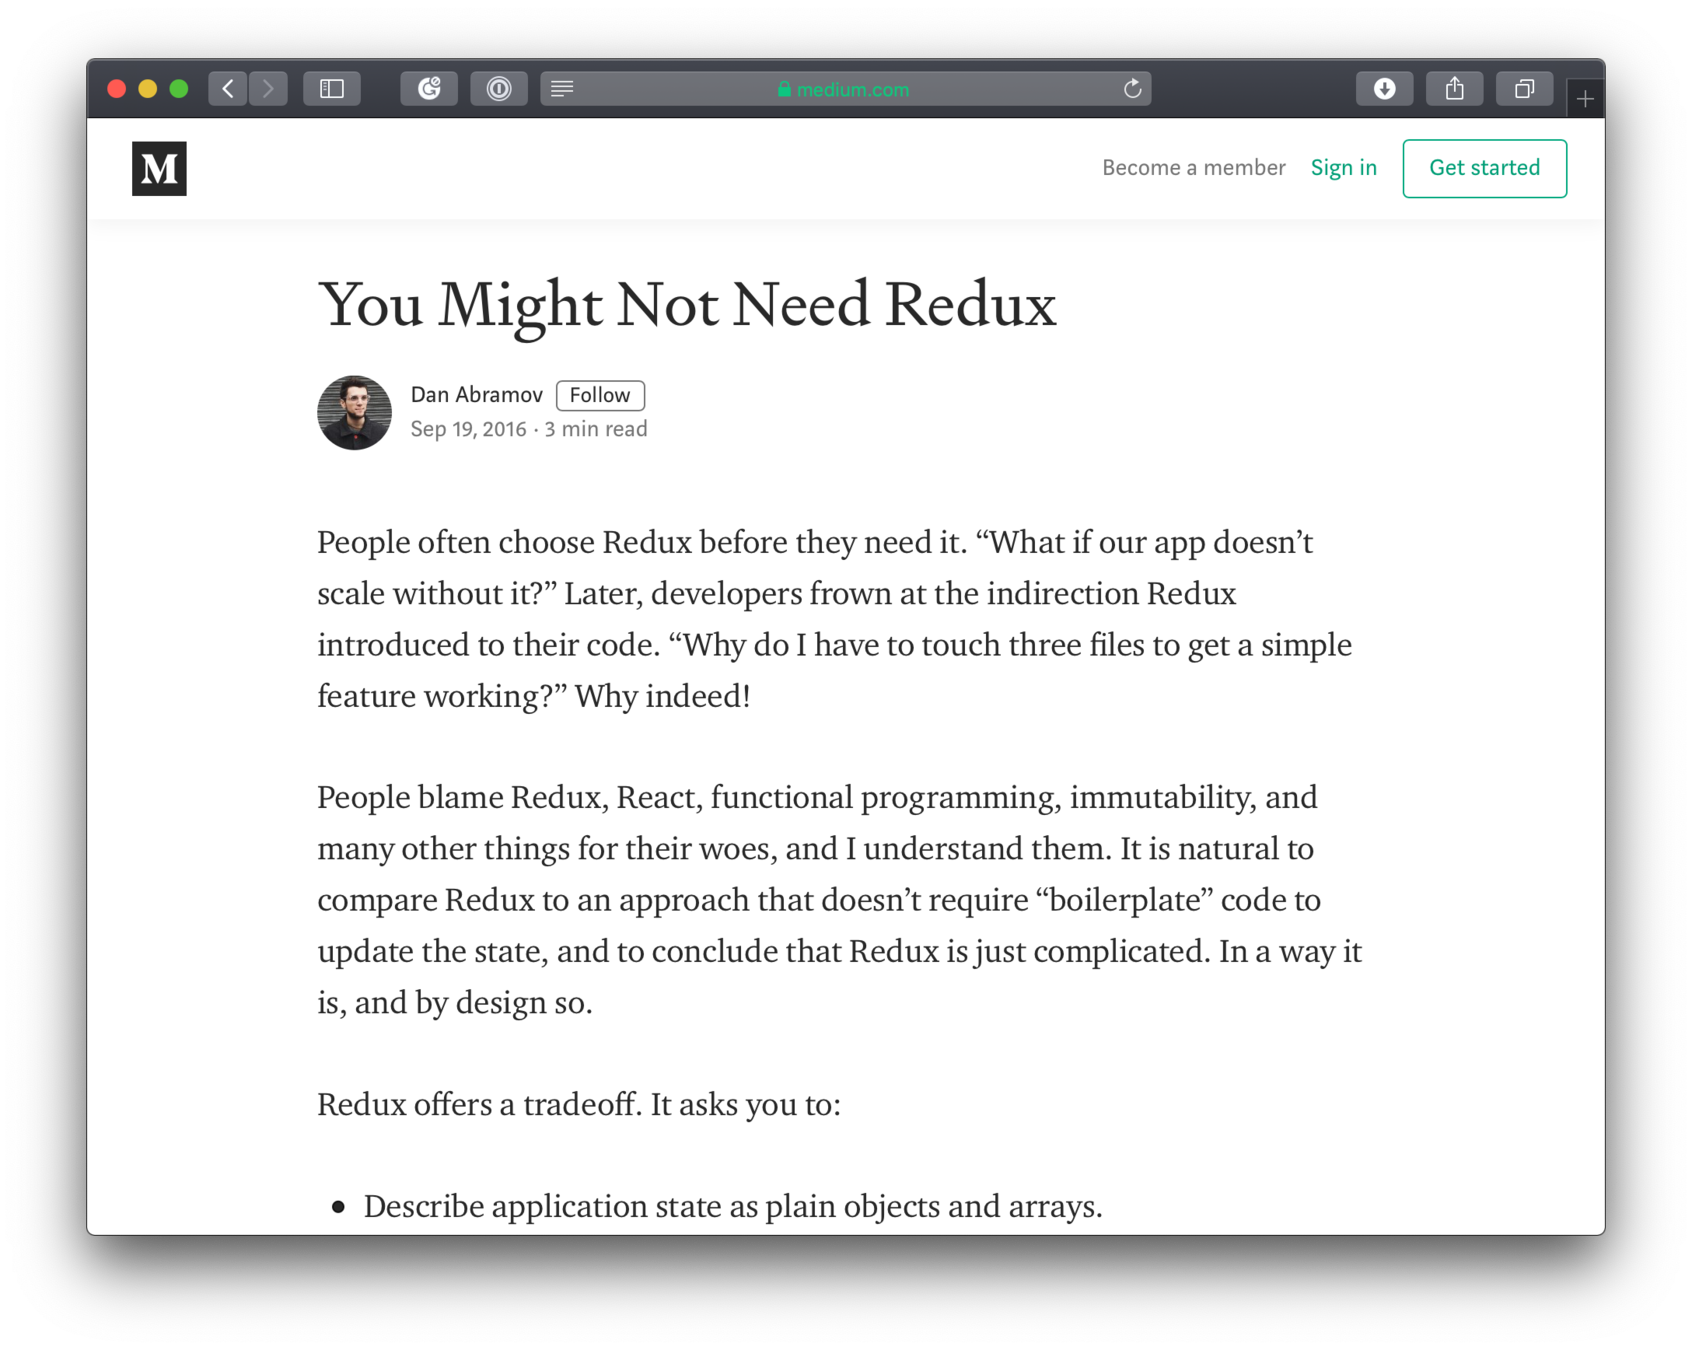1692x1350 pixels.
Task: Reload the medium.com page
Action: click(x=1132, y=89)
